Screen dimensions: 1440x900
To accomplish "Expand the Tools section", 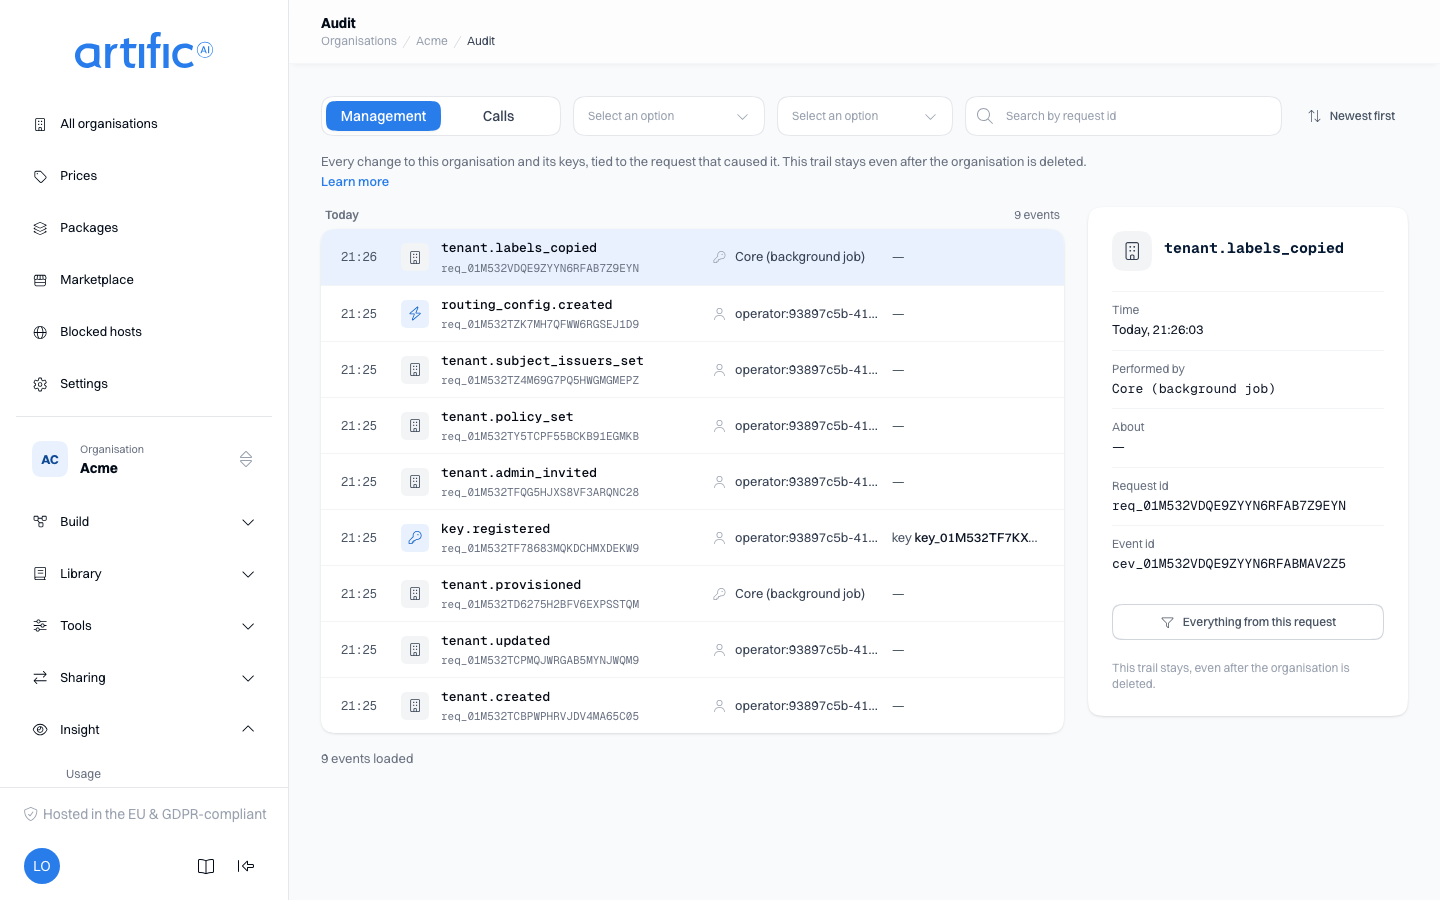I will tap(144, 626).
